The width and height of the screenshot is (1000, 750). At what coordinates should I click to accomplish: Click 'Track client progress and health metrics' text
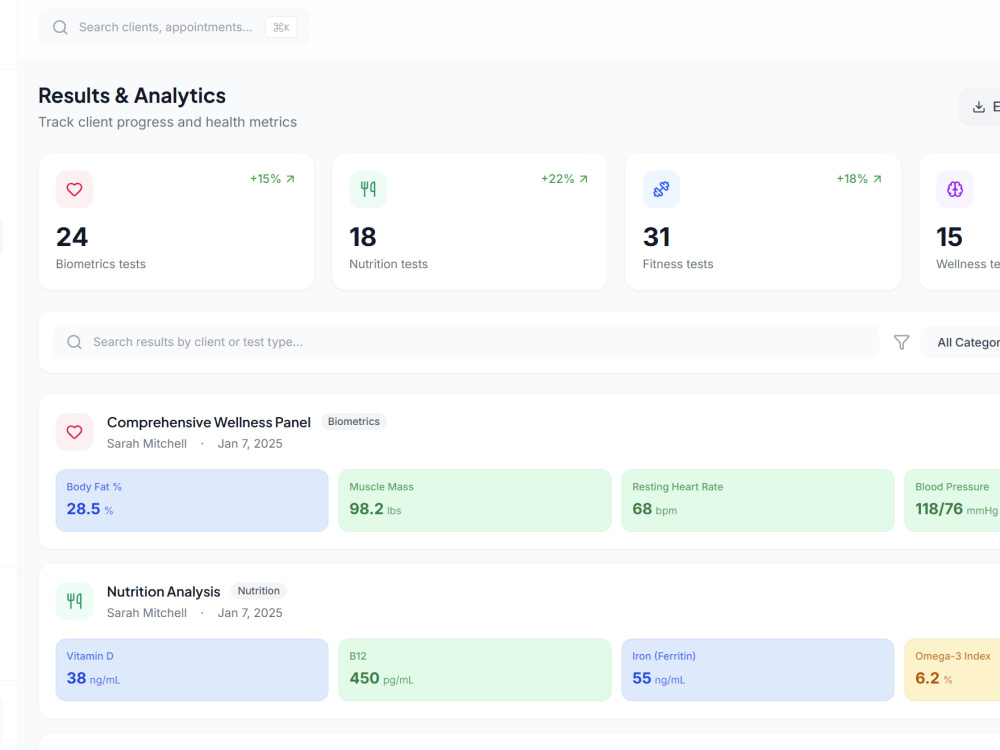coord(168,122)
